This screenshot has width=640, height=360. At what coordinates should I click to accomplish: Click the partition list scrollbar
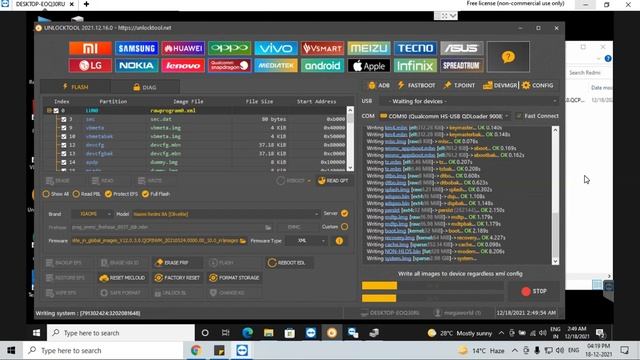(350, 138)
